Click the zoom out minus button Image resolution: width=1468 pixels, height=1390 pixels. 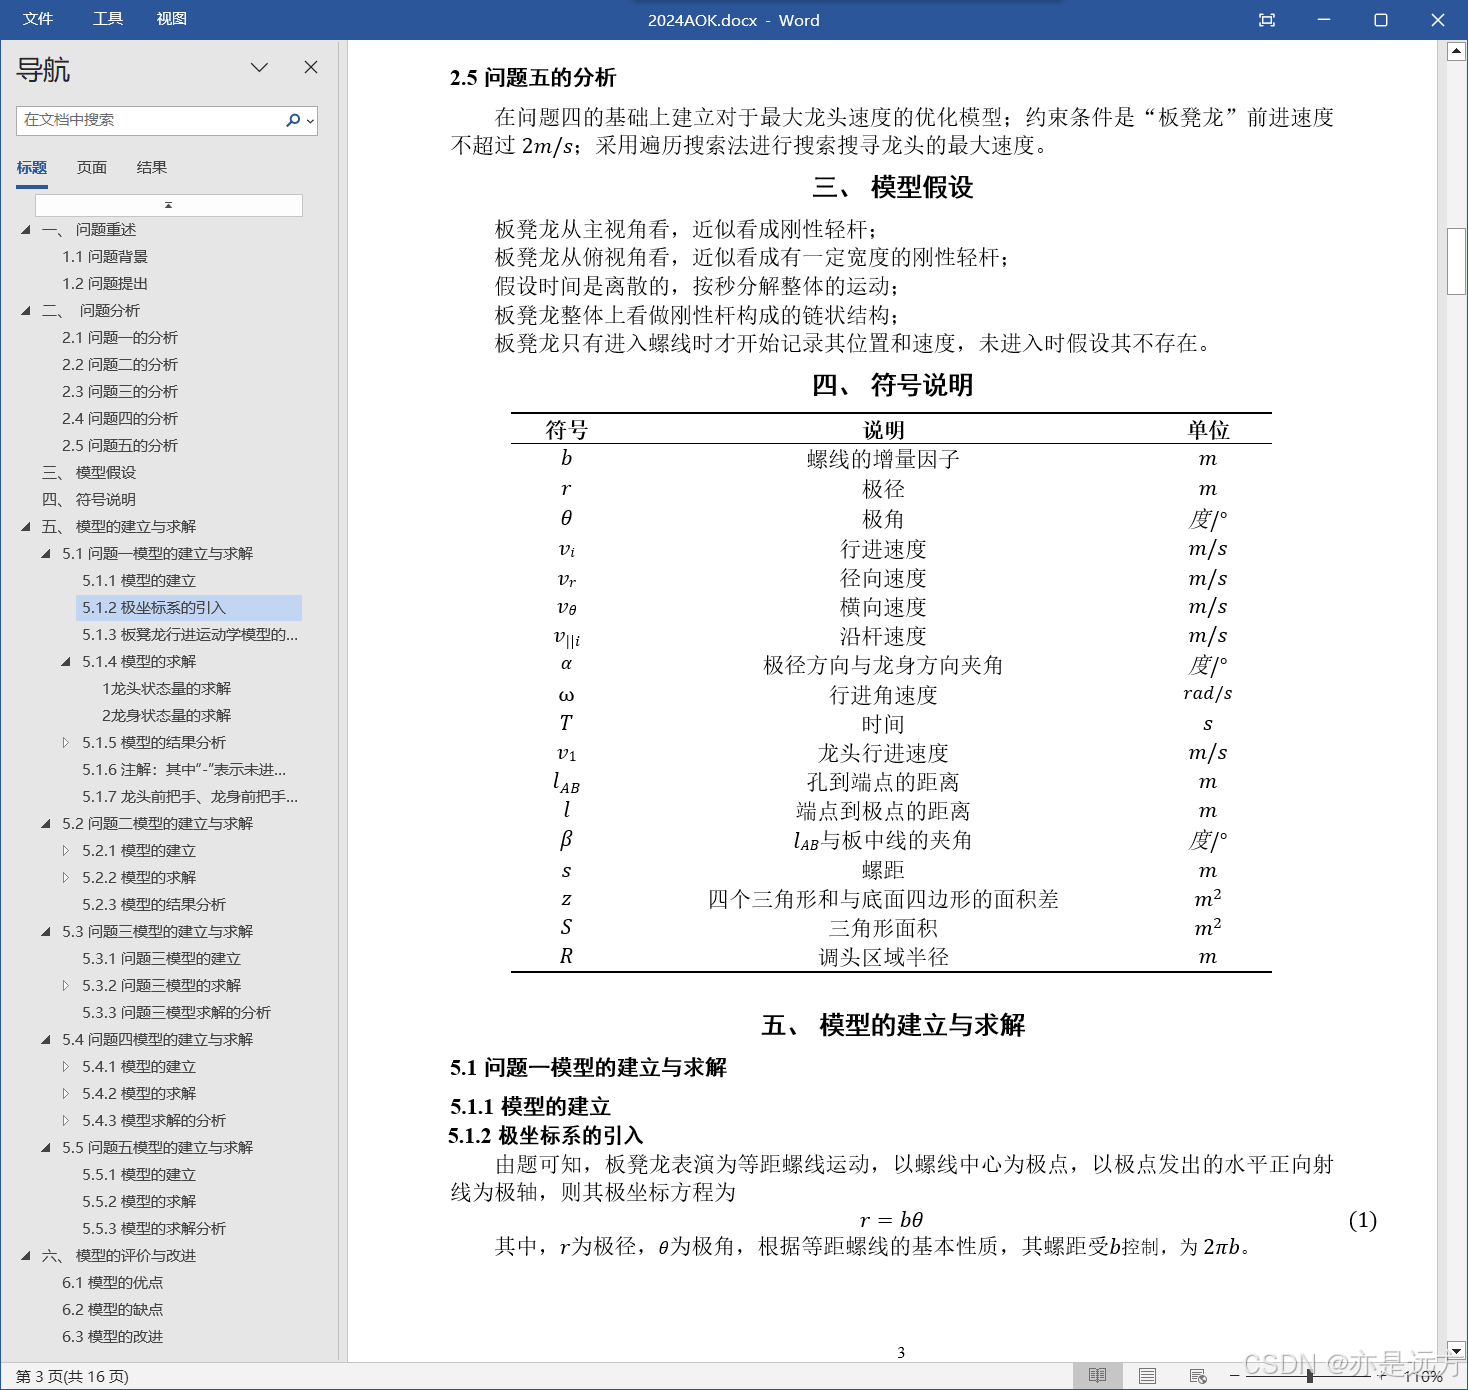(x=1234, y=1376)
